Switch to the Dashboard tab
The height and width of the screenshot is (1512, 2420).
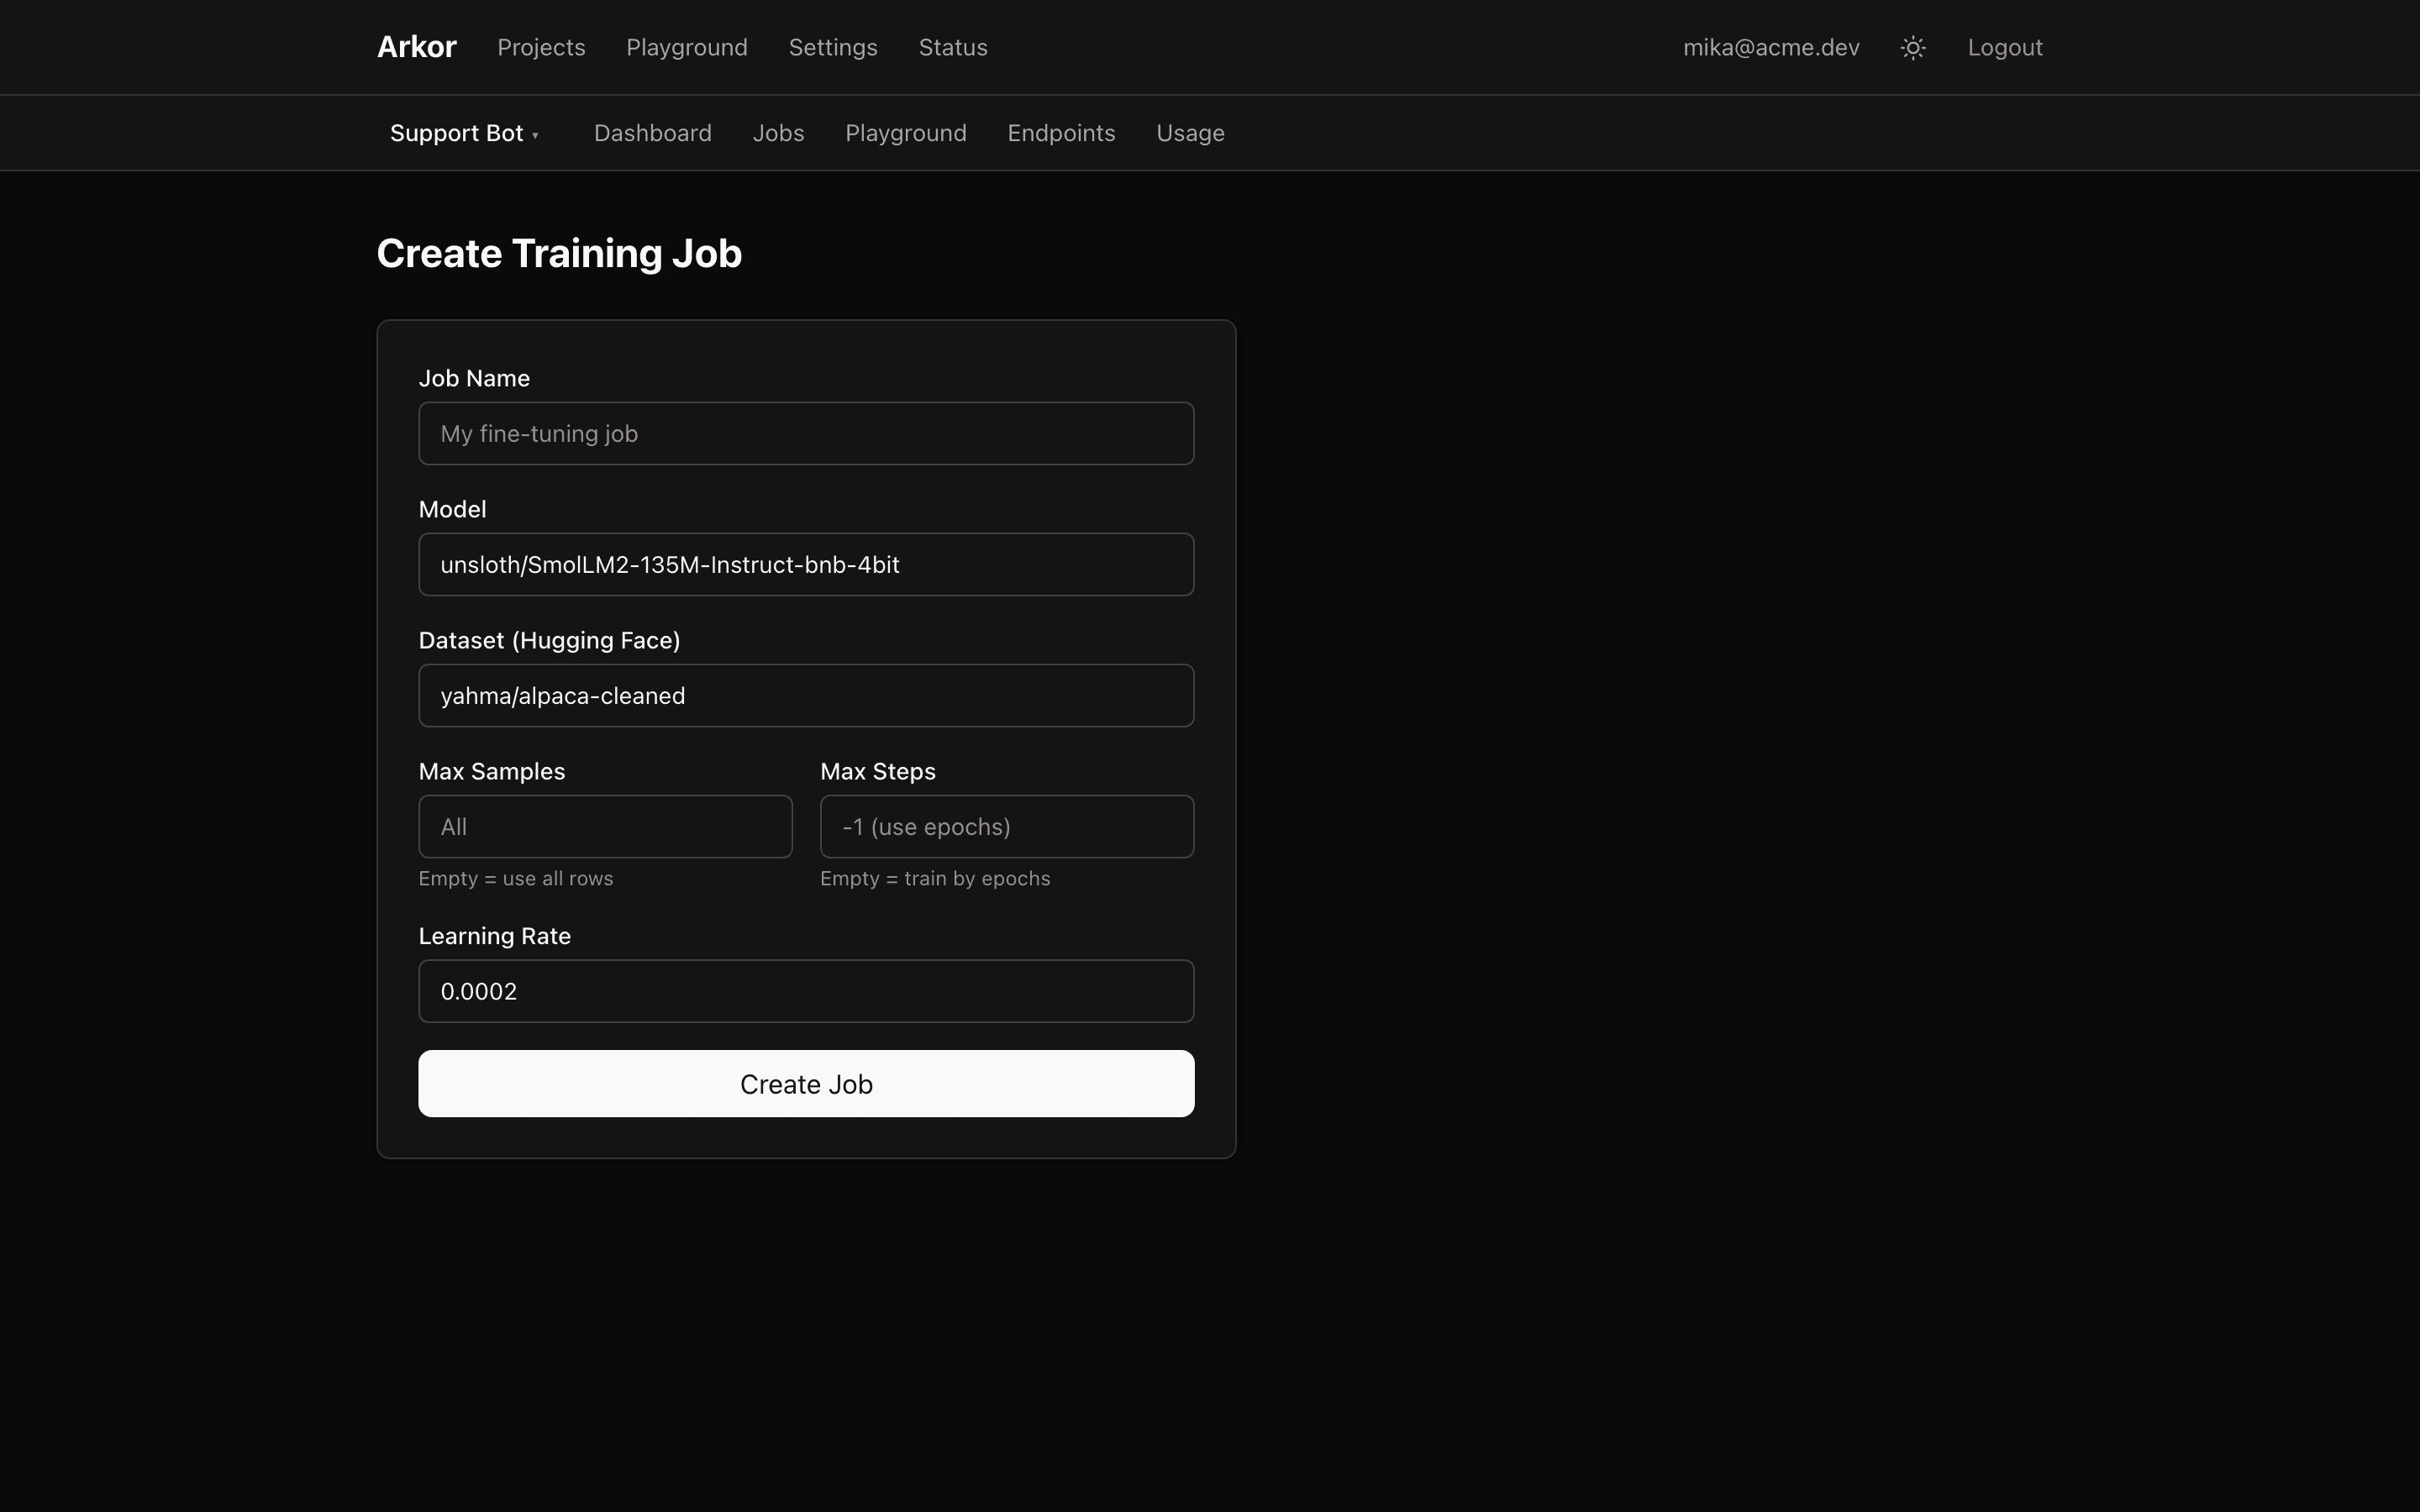point(653,133)
